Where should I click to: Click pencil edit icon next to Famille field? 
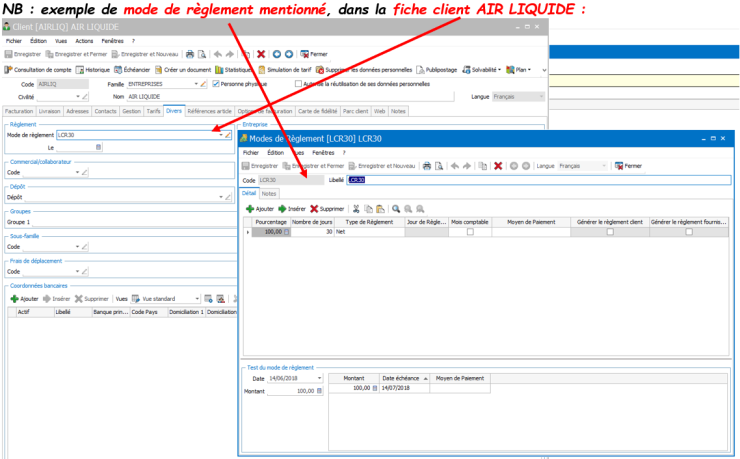click(203, 84)
